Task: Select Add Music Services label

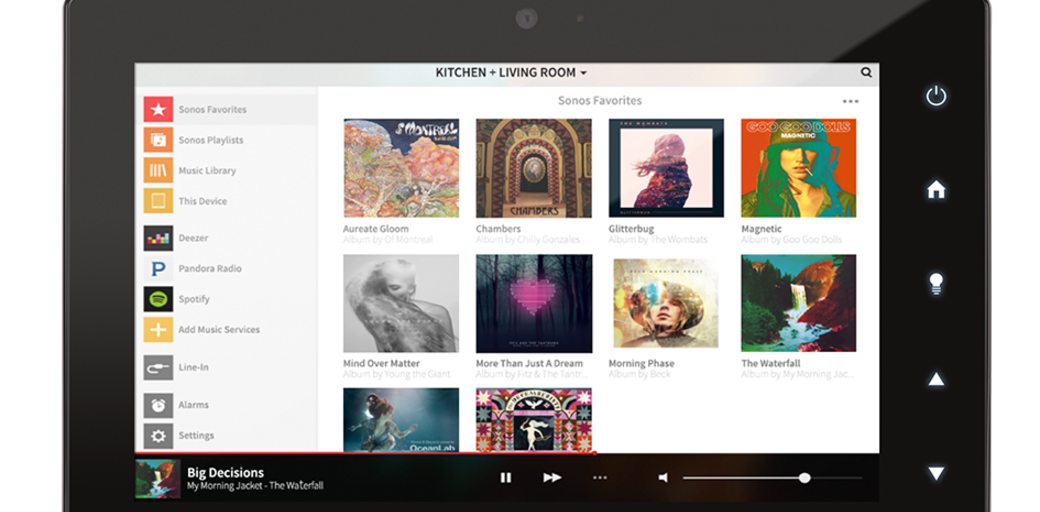Action: [219, 330]
